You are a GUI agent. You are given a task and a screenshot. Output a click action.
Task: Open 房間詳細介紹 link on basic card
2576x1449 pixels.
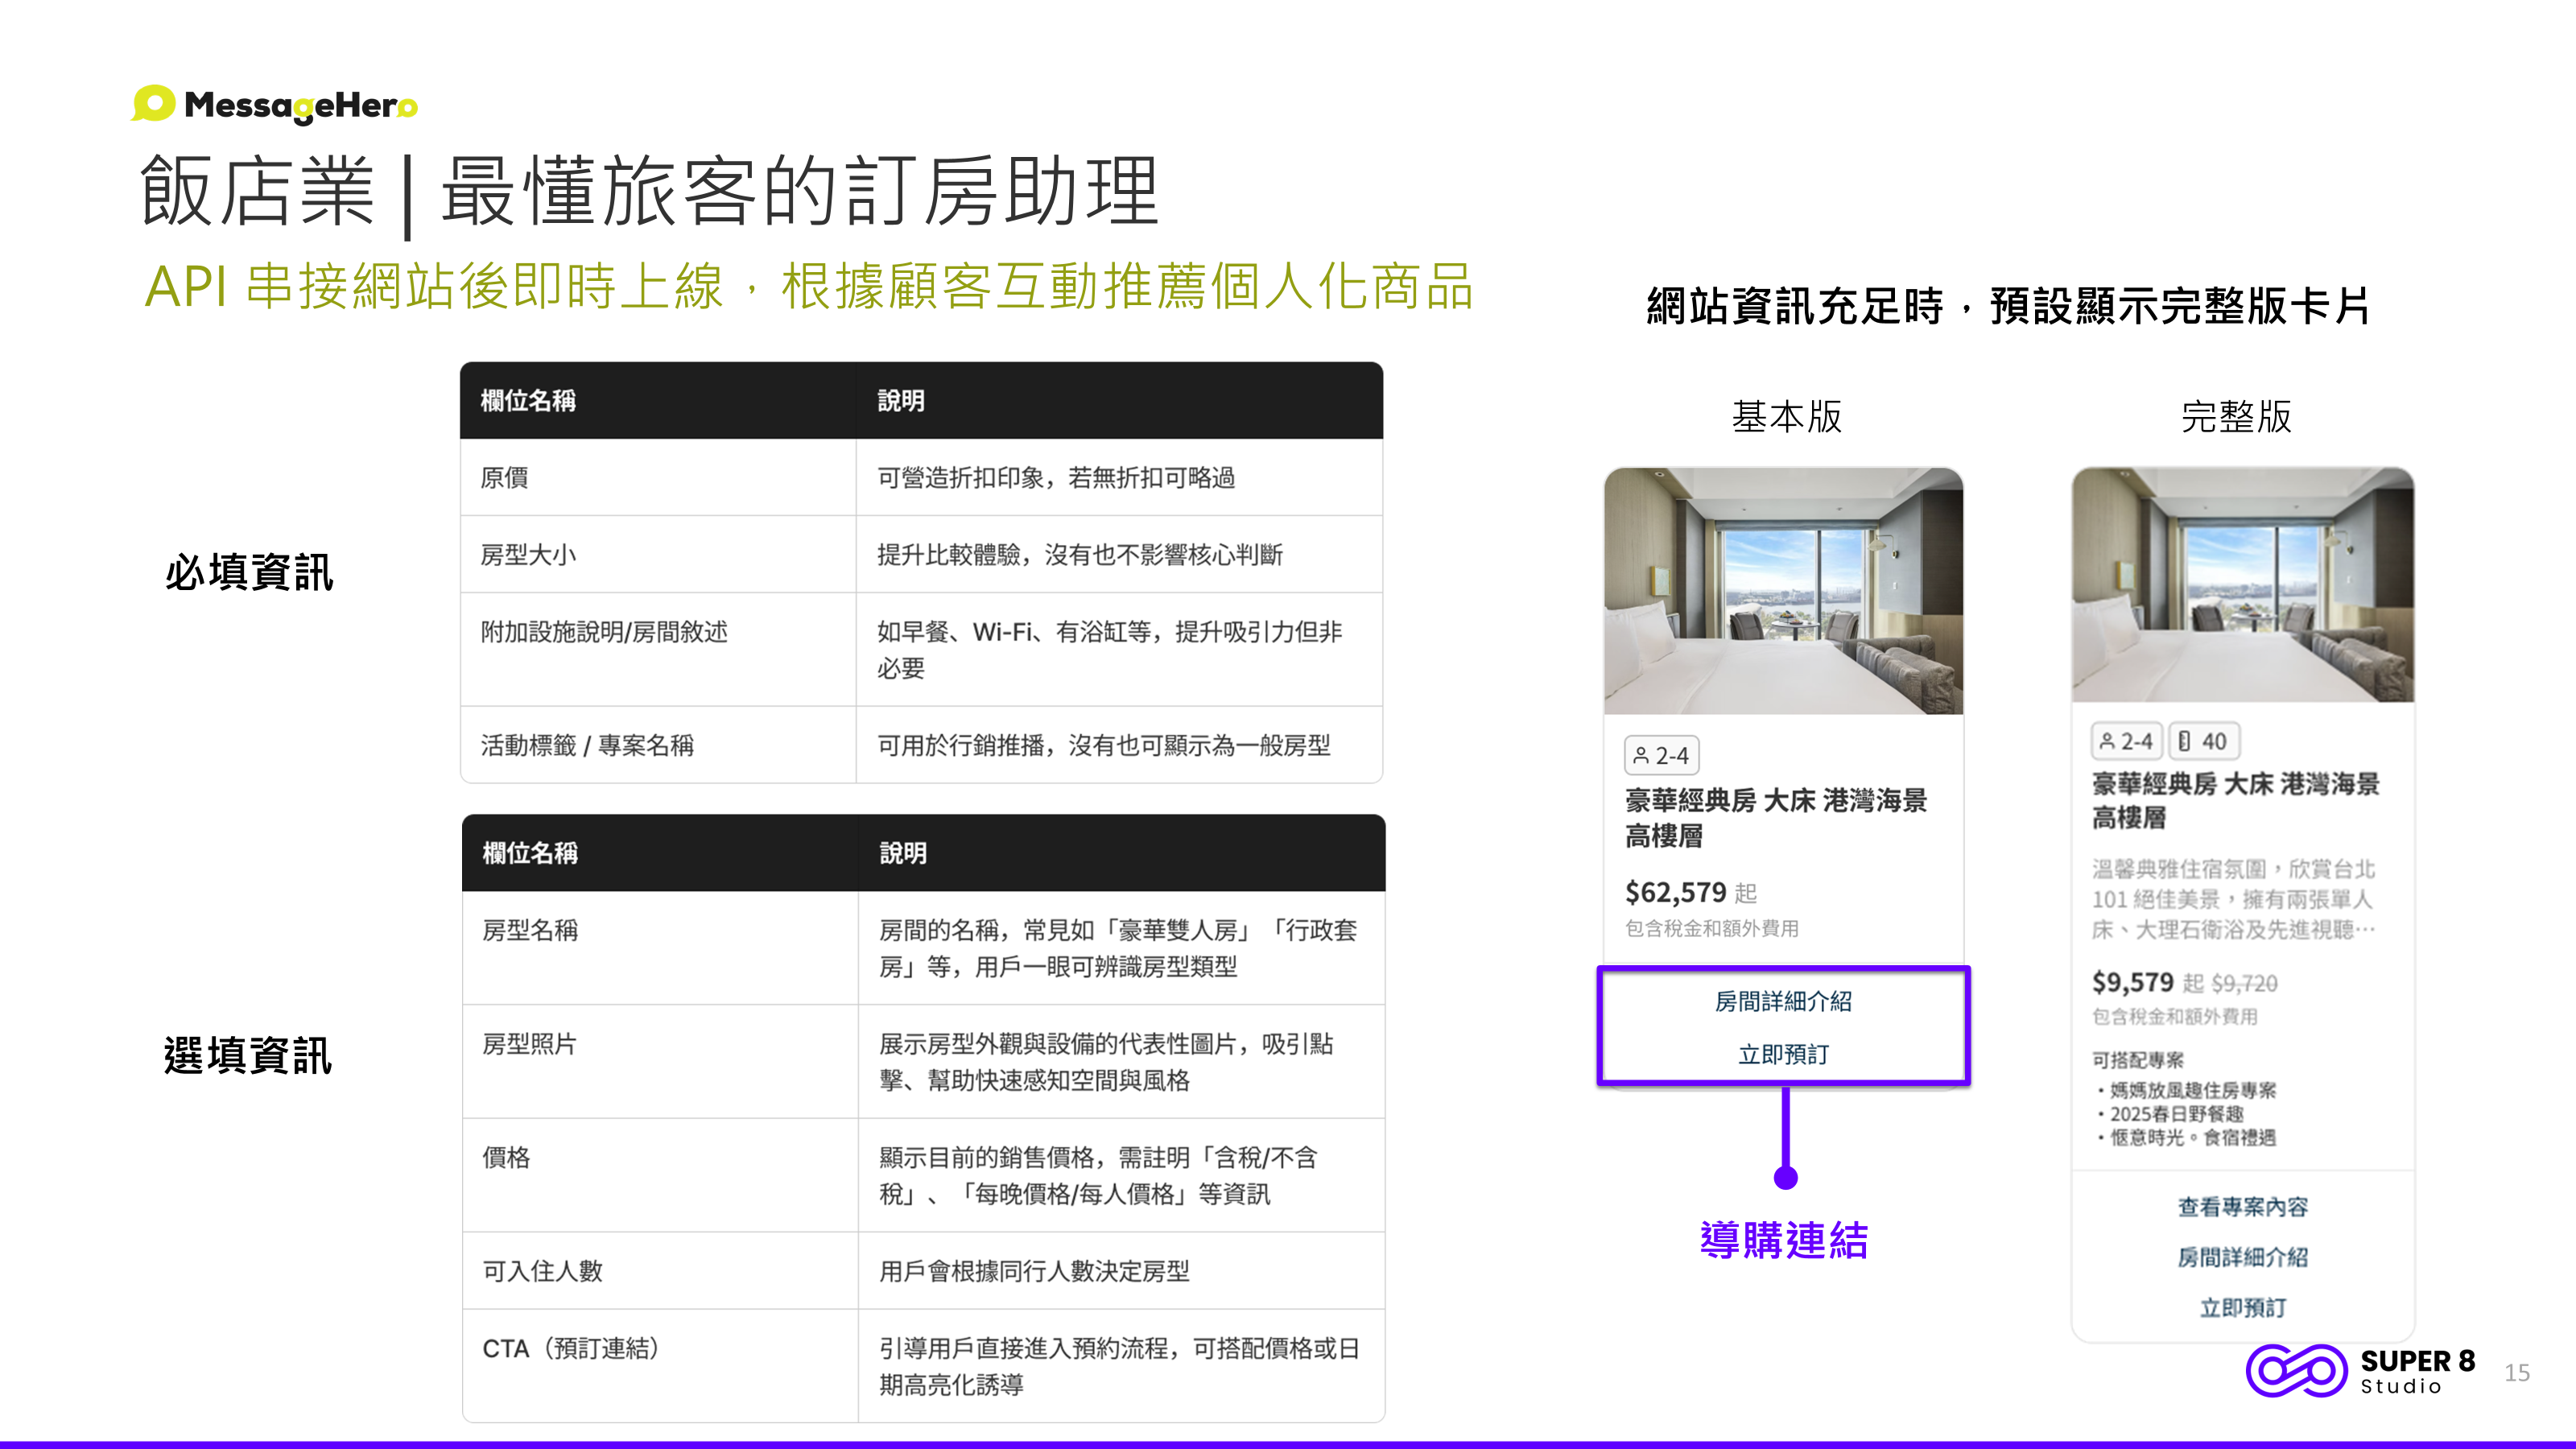(x=1783, y=1001)
